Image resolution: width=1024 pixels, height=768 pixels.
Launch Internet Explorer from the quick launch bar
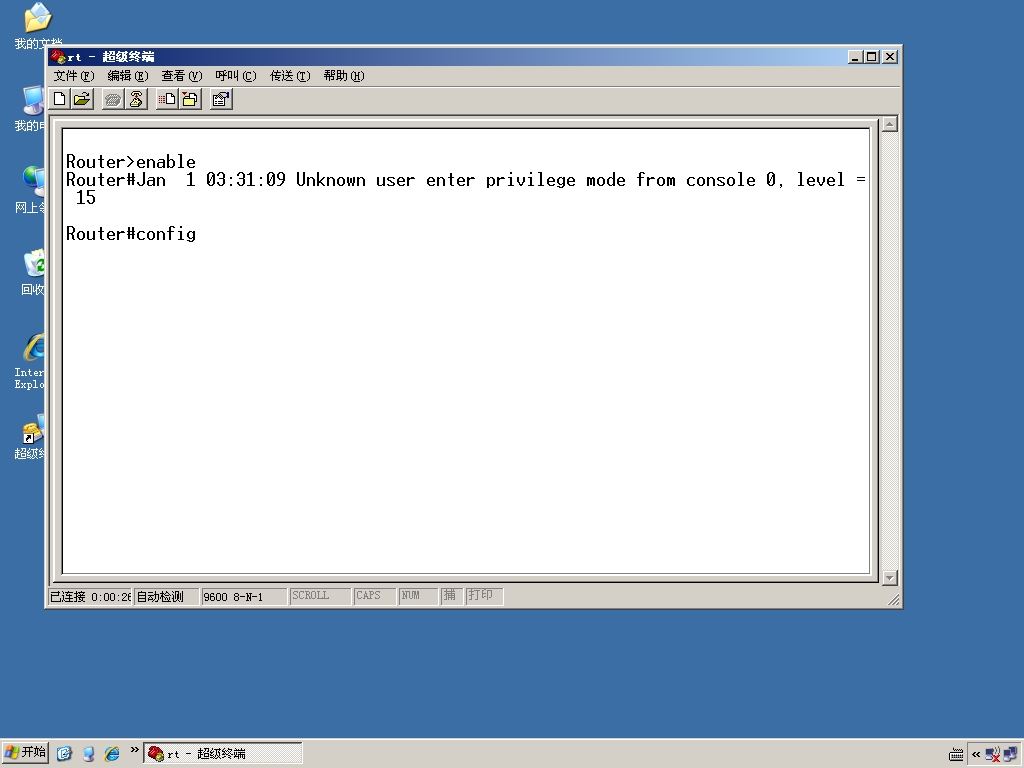click(x=112, y=754)
